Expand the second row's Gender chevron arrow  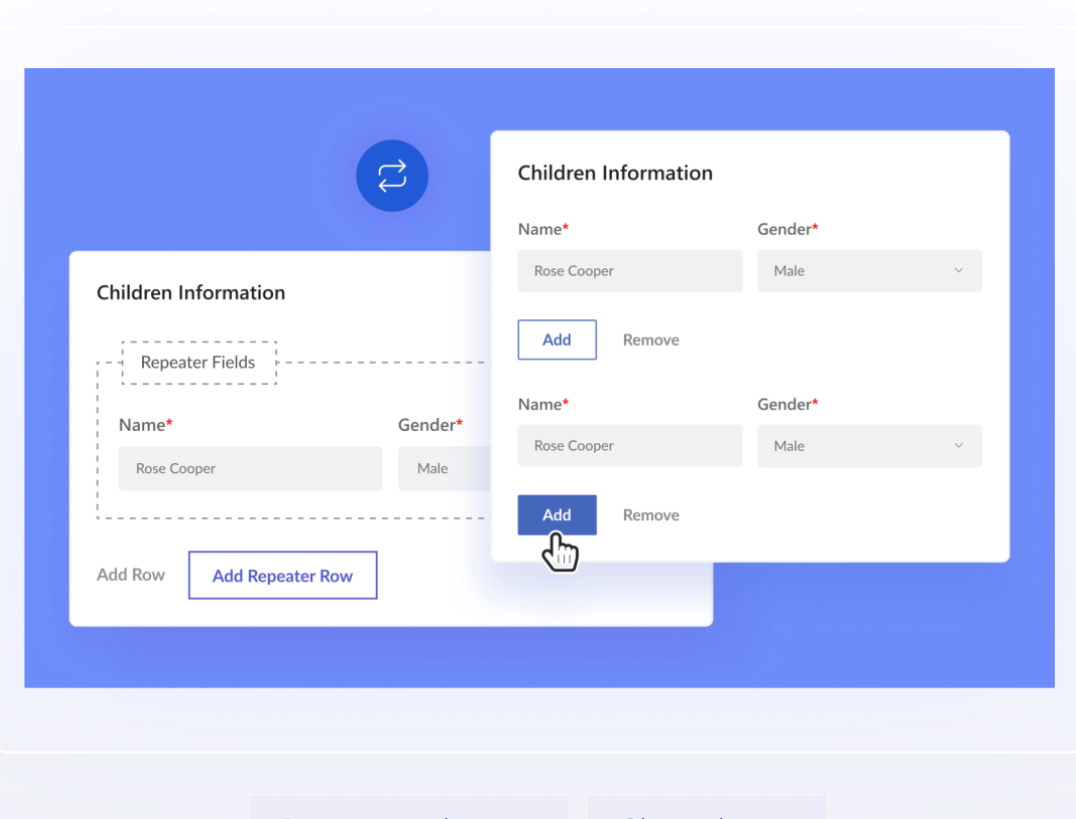[x=958, y=446]
